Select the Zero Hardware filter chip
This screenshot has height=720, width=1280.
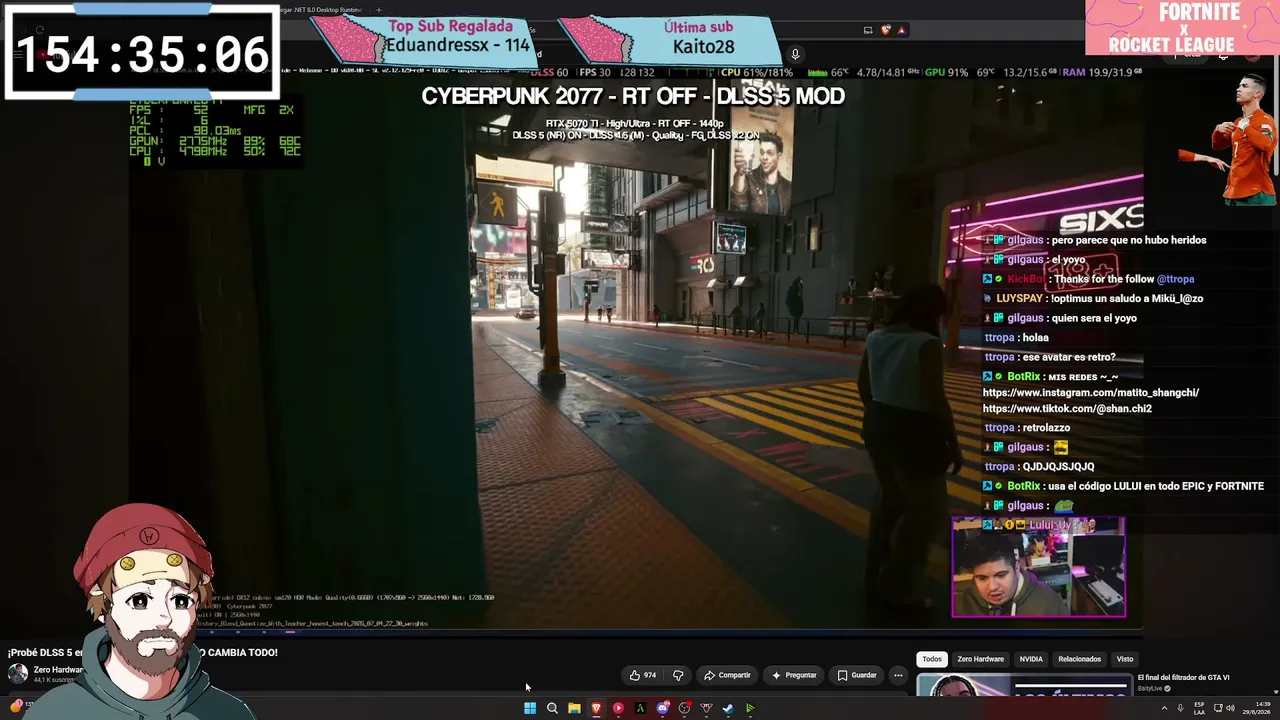click(x=980, y=659)
